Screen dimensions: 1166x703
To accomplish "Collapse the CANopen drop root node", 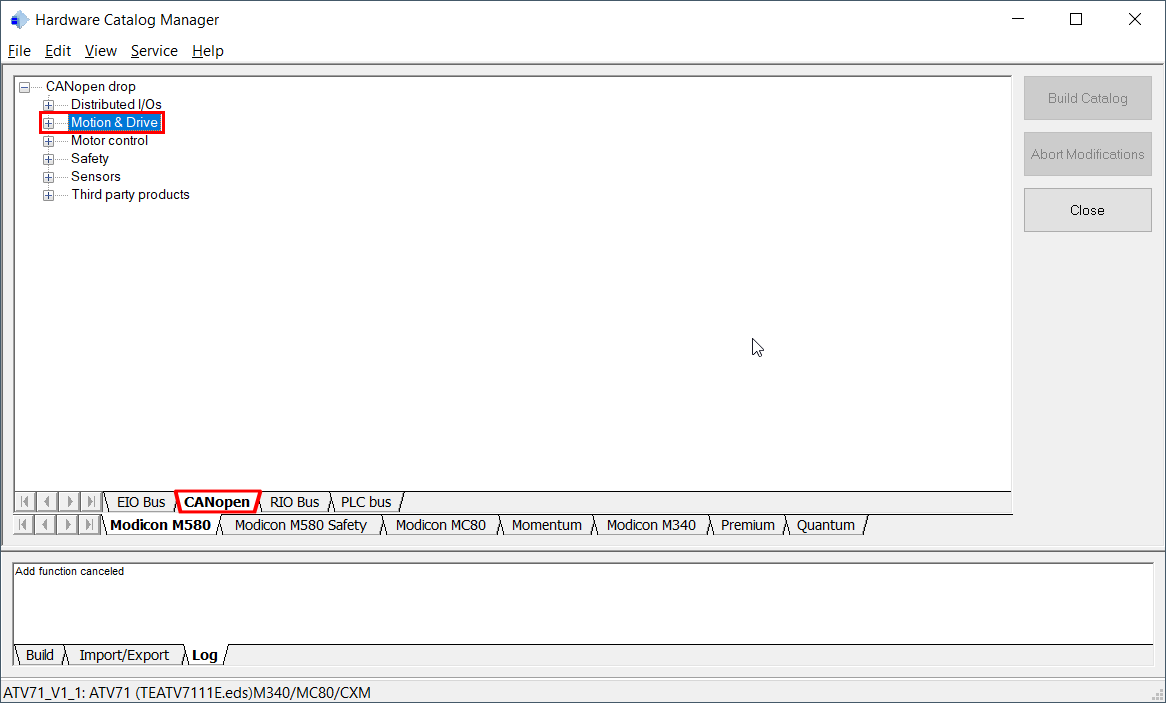I will pos(25,87).
